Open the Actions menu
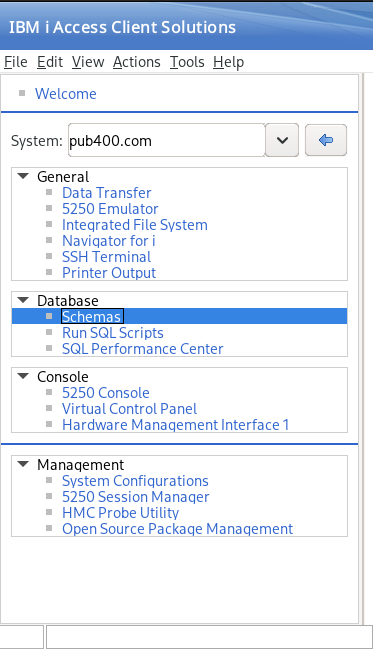Image resolution: width=373 pixels, height=650 pixels. [x=136, y=62]
